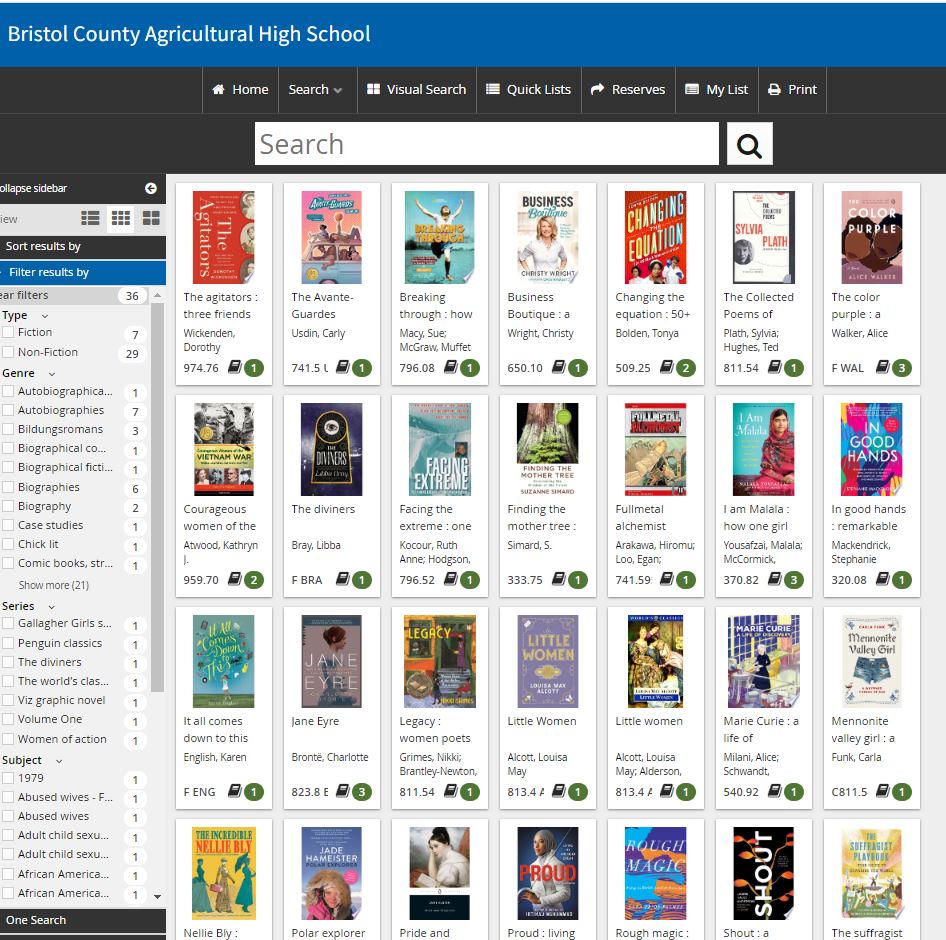Screen dimensions: 946x940
Task: Click book icon on Business Boutique card
Action: pyautogui.click(x=559, y=367)
